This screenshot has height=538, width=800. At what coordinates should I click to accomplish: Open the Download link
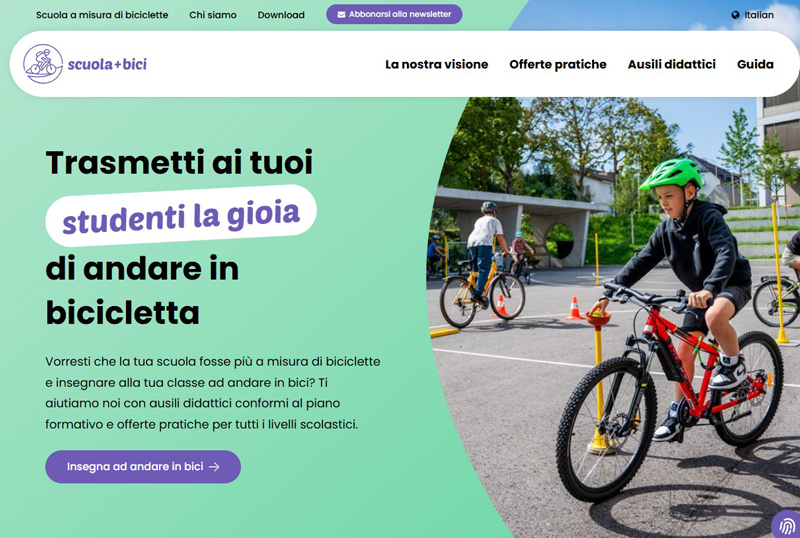(281, 15)
